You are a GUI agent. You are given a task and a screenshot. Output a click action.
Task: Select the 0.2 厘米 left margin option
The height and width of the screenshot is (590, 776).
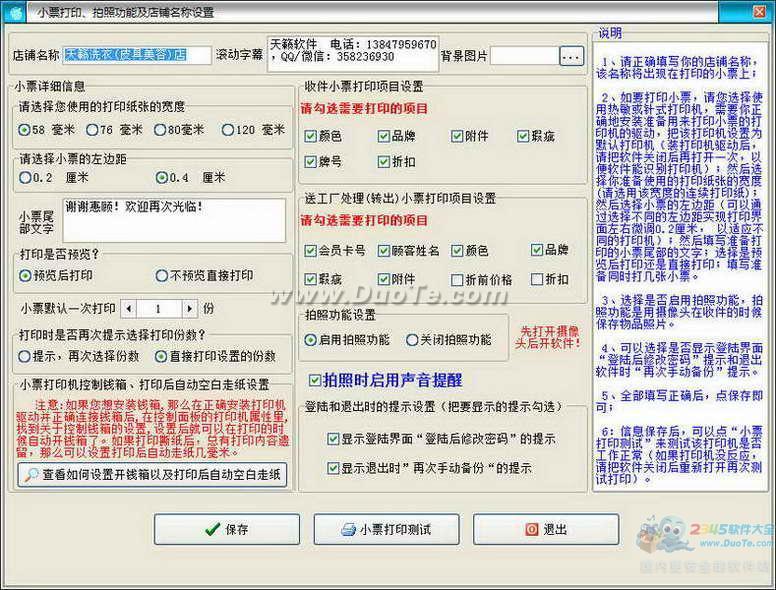coord(25,178)
